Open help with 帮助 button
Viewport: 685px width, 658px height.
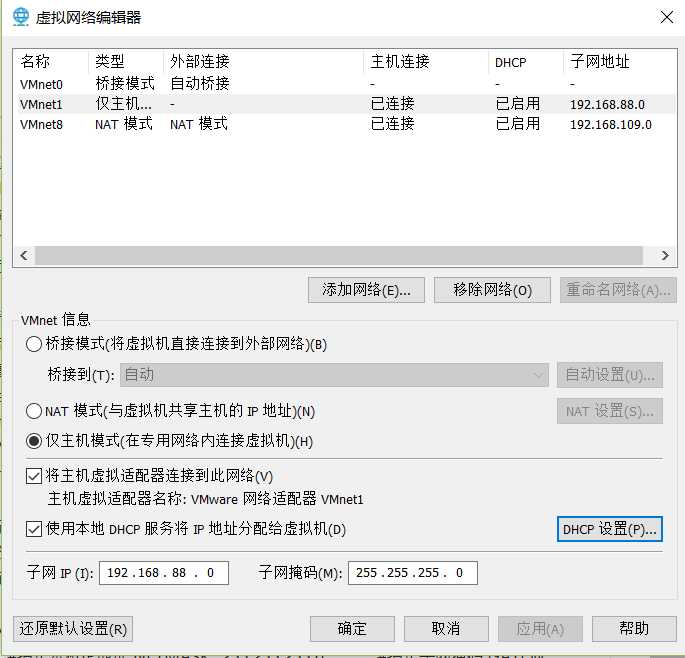coord(634,629)
